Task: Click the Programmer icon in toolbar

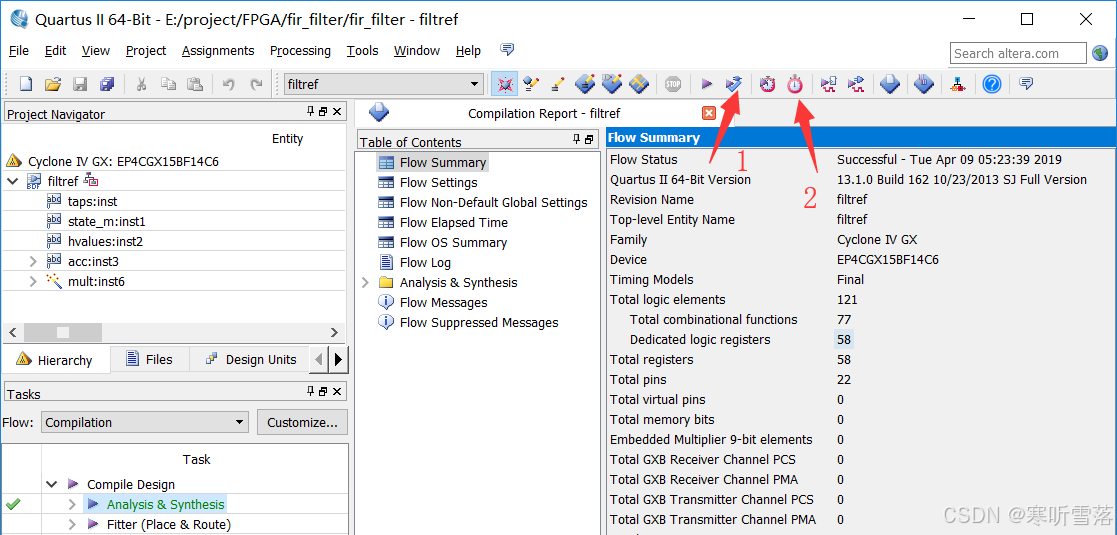Action: (923, 84)
